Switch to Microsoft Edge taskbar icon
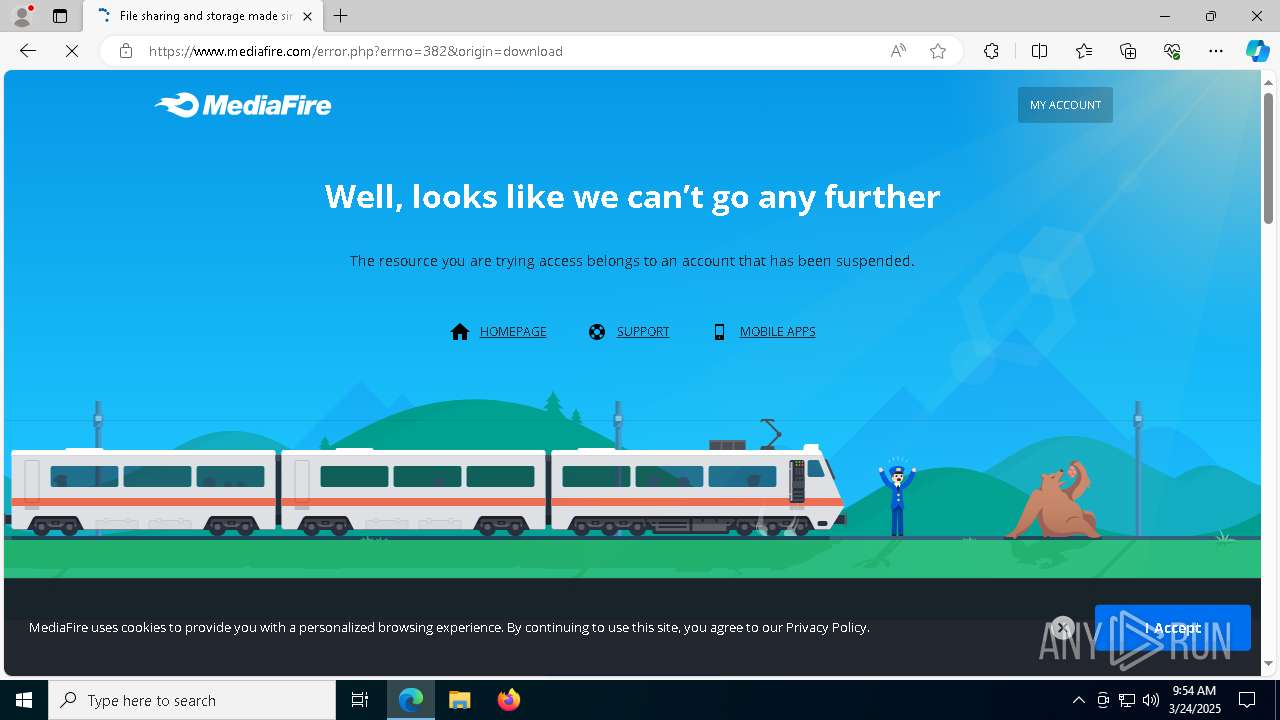The width and height of the screenshot is (1280, 720). (x=411, y=700)
